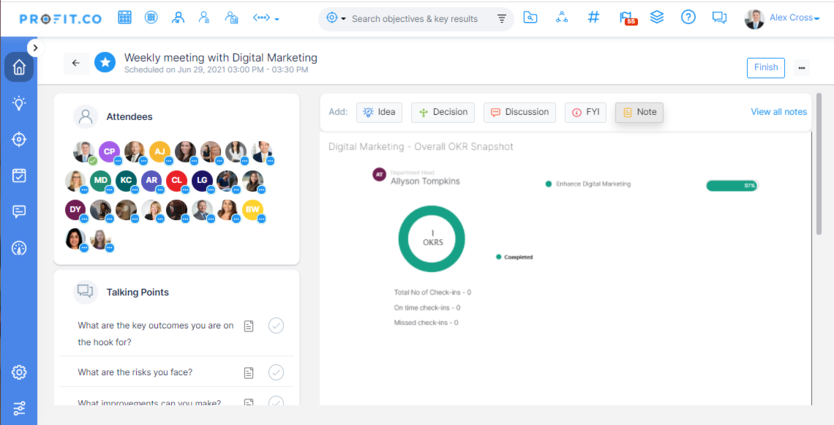This screenshot has height=425, width=834.
Task: Select the LG attendee avatar
Action: click(202, 181)
